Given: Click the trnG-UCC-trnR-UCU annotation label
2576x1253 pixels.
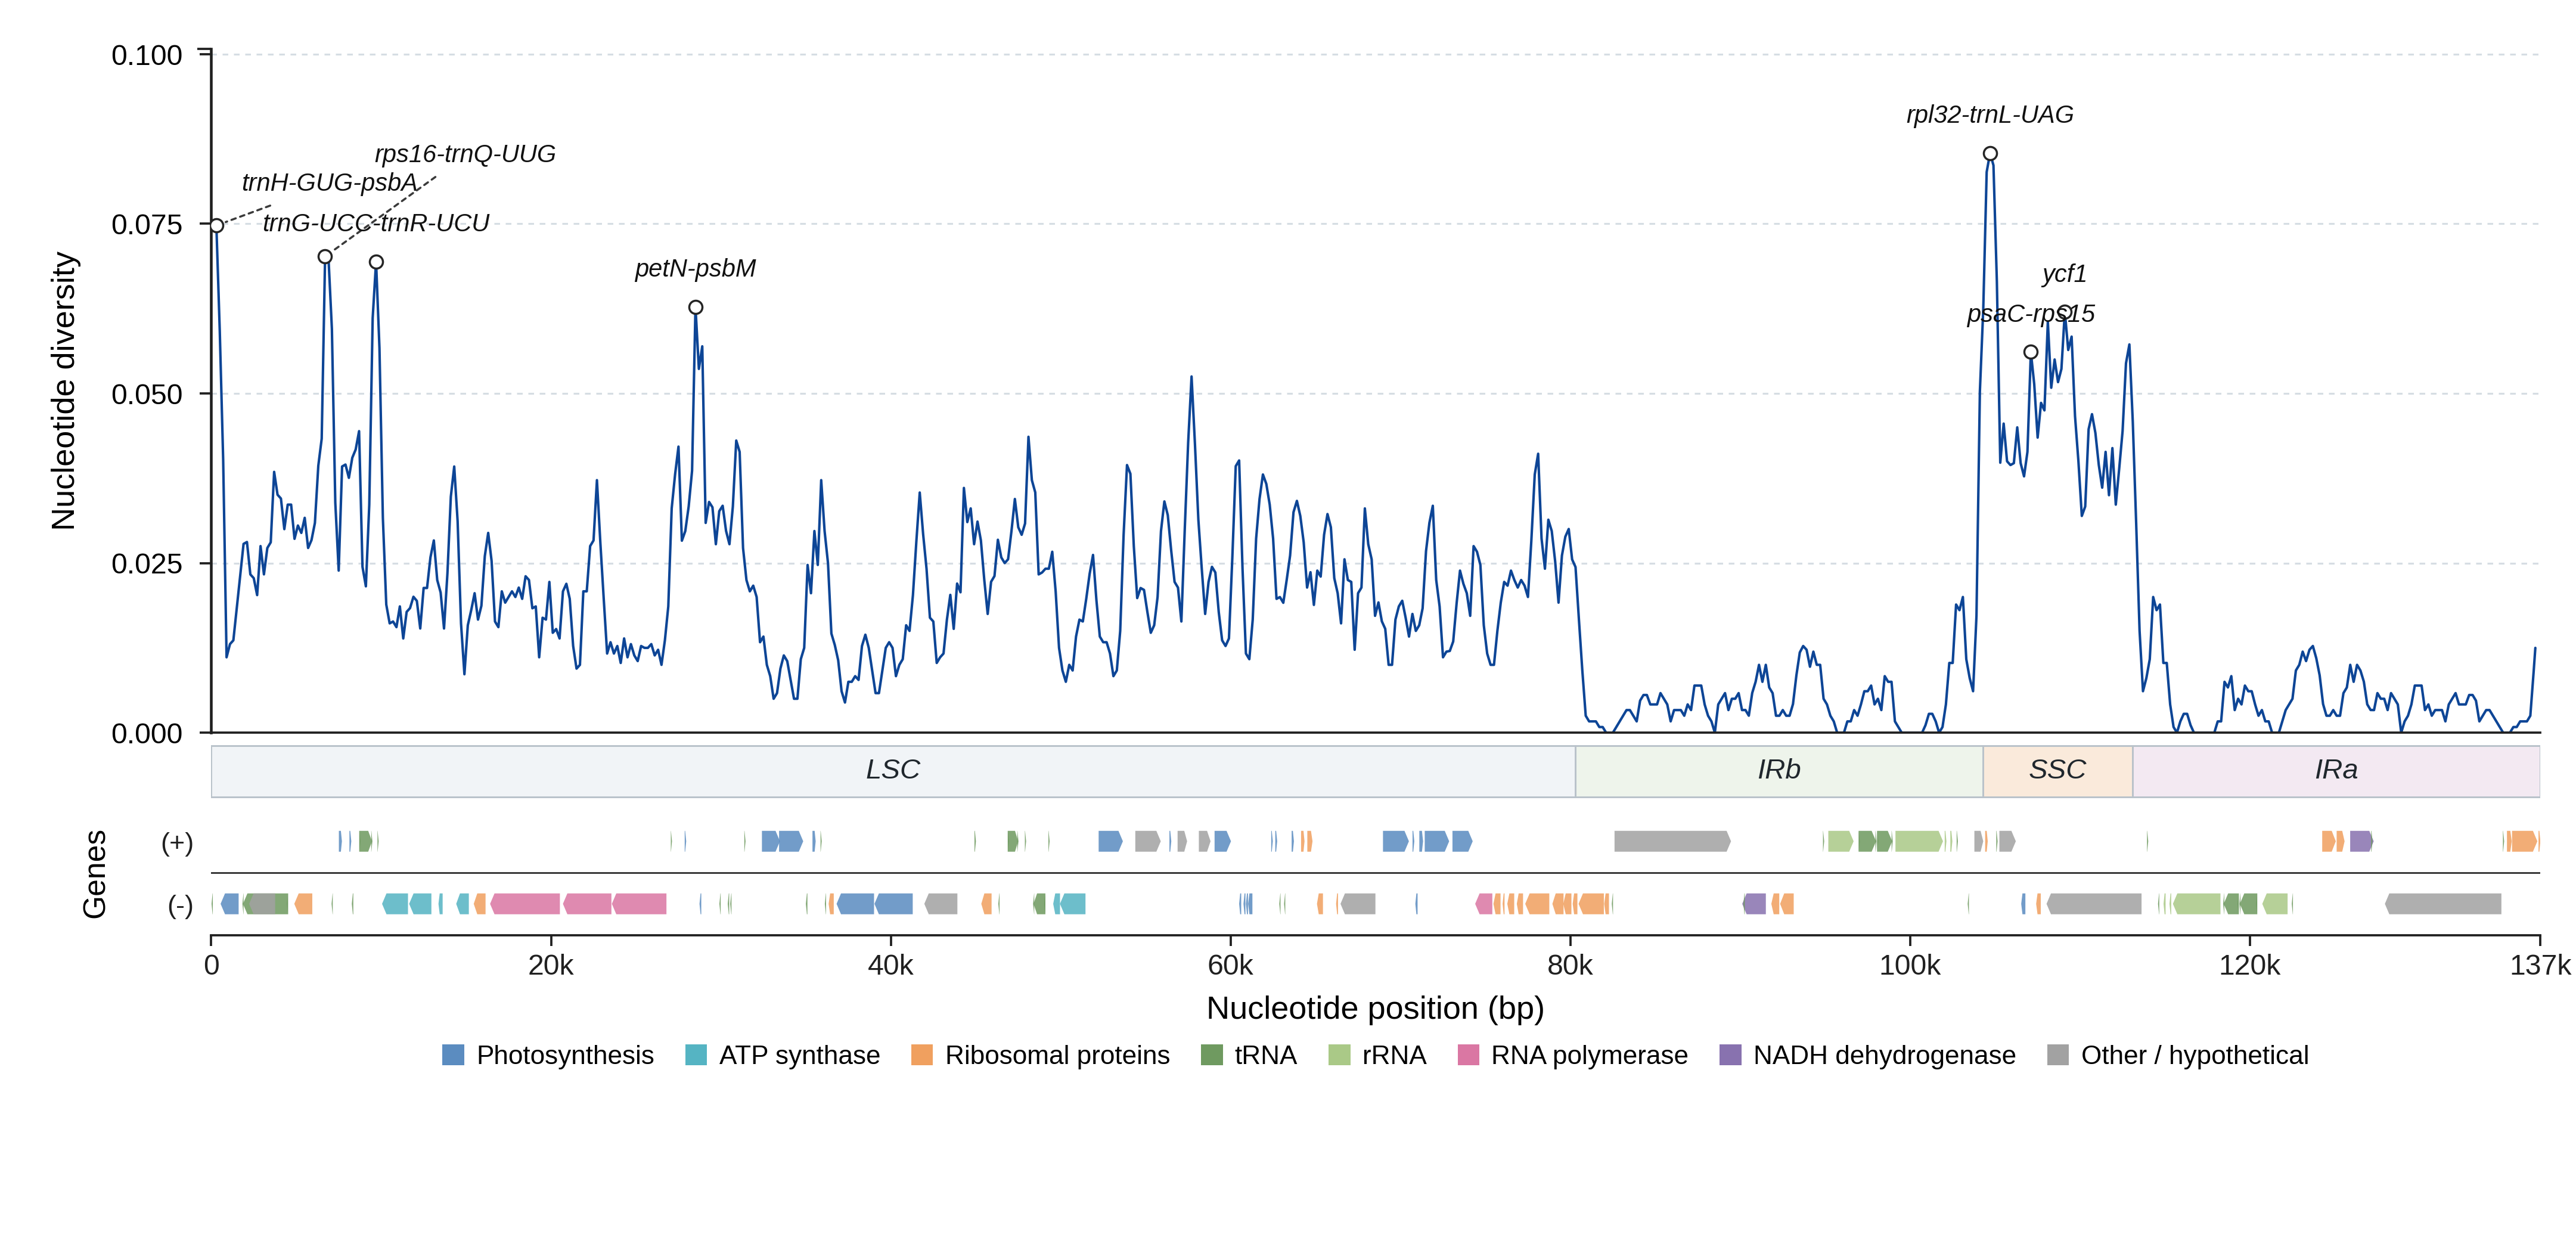Looking at the screenshot, I should 376,223.
